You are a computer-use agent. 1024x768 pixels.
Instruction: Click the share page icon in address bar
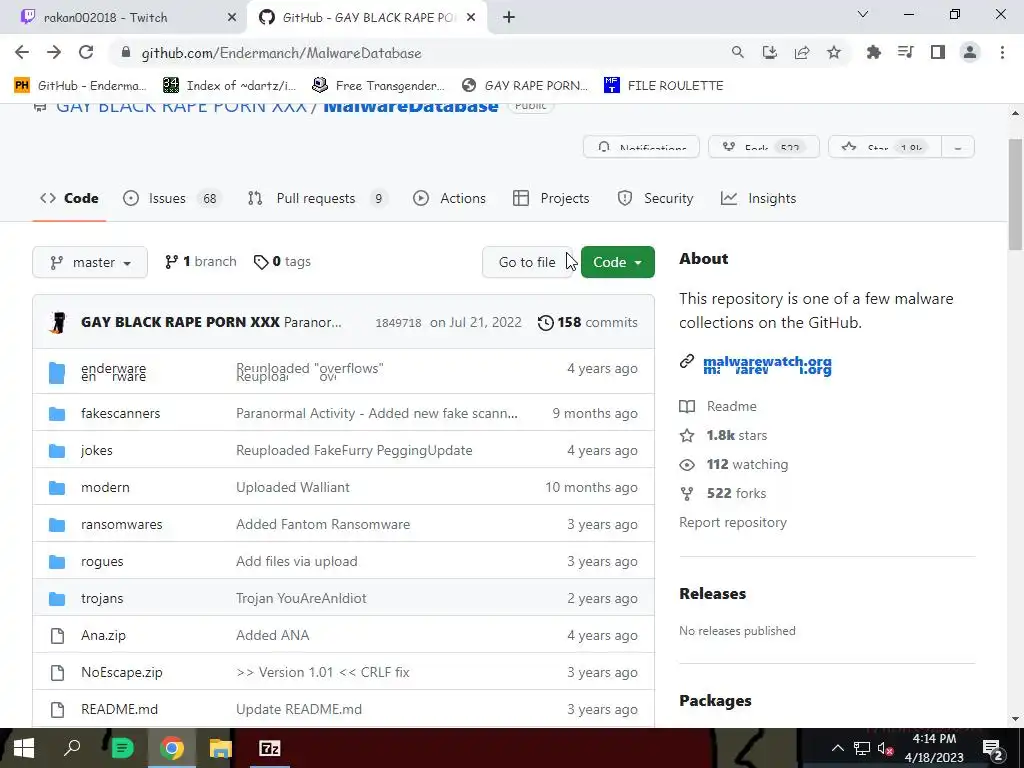[x=801, y=53]
